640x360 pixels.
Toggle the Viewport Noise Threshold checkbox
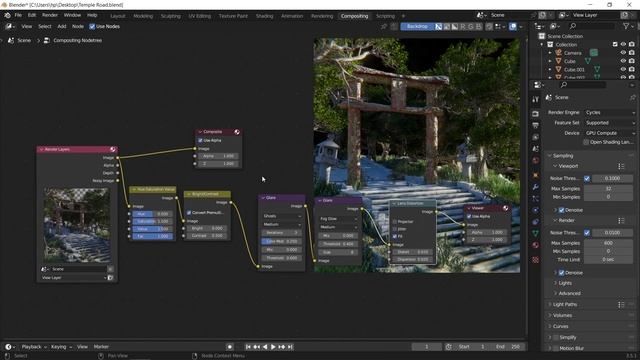point(587,178)
